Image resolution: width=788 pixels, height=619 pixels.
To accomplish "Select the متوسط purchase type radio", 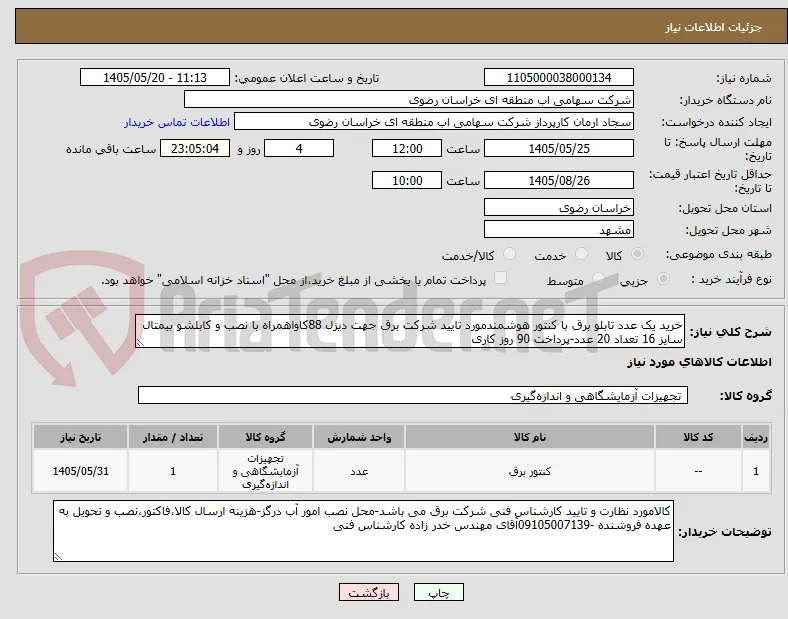I will point(598,279).
